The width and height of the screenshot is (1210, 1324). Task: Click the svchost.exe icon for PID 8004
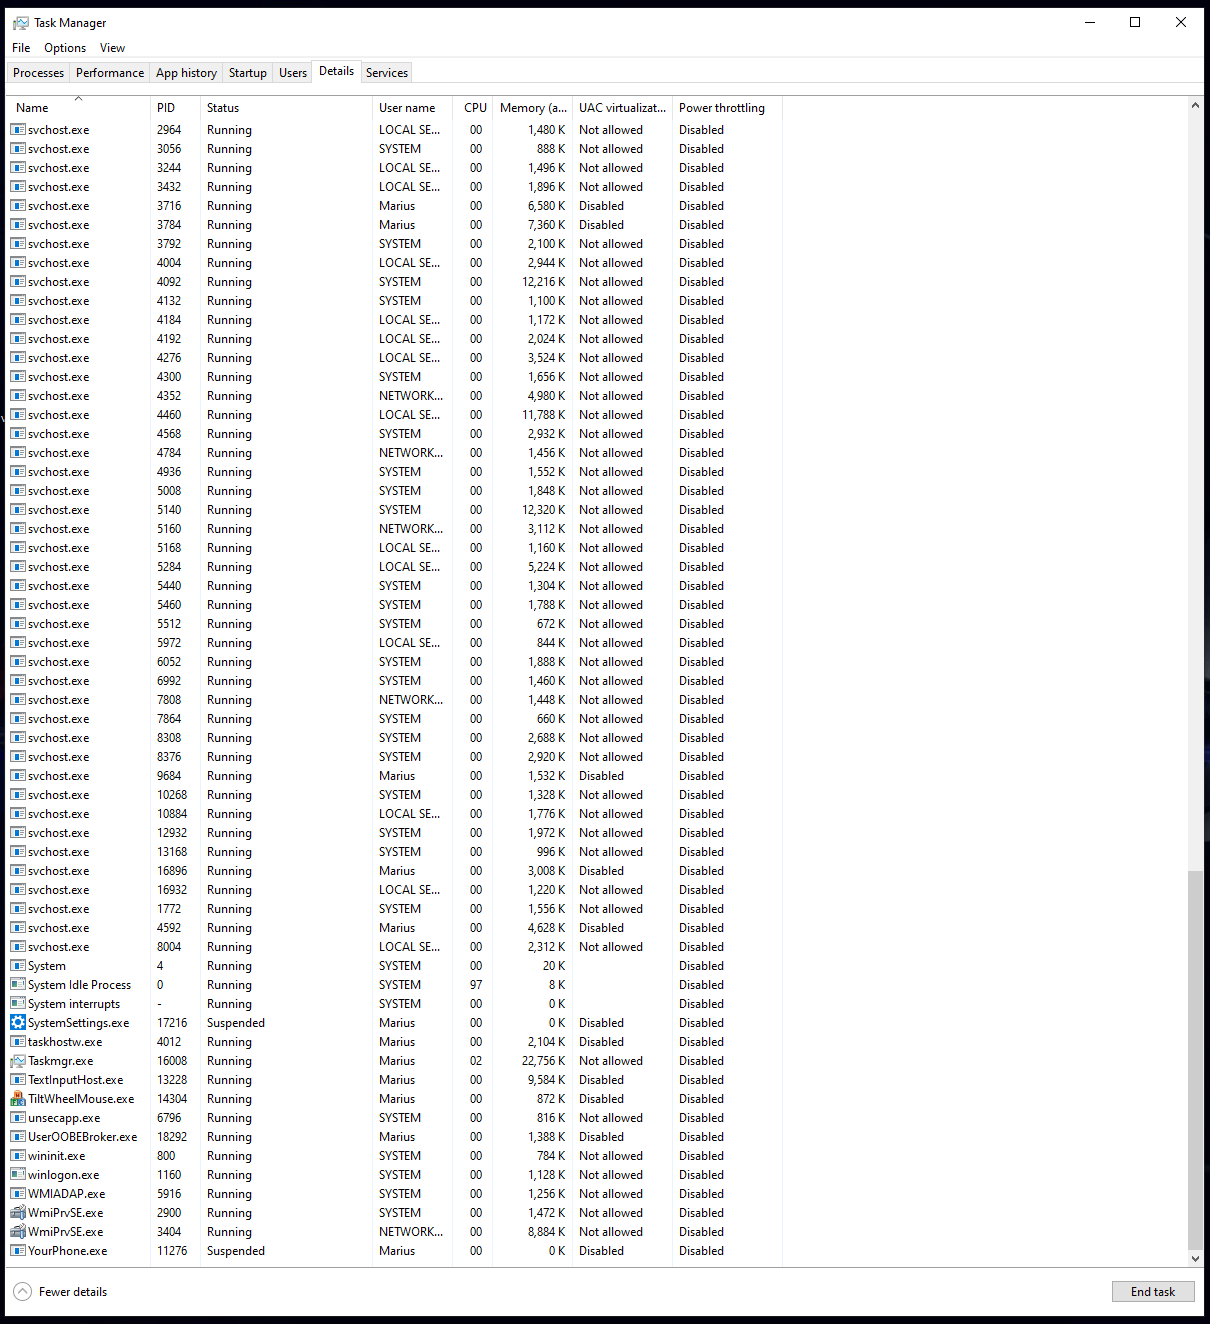[x=18, y=947]
